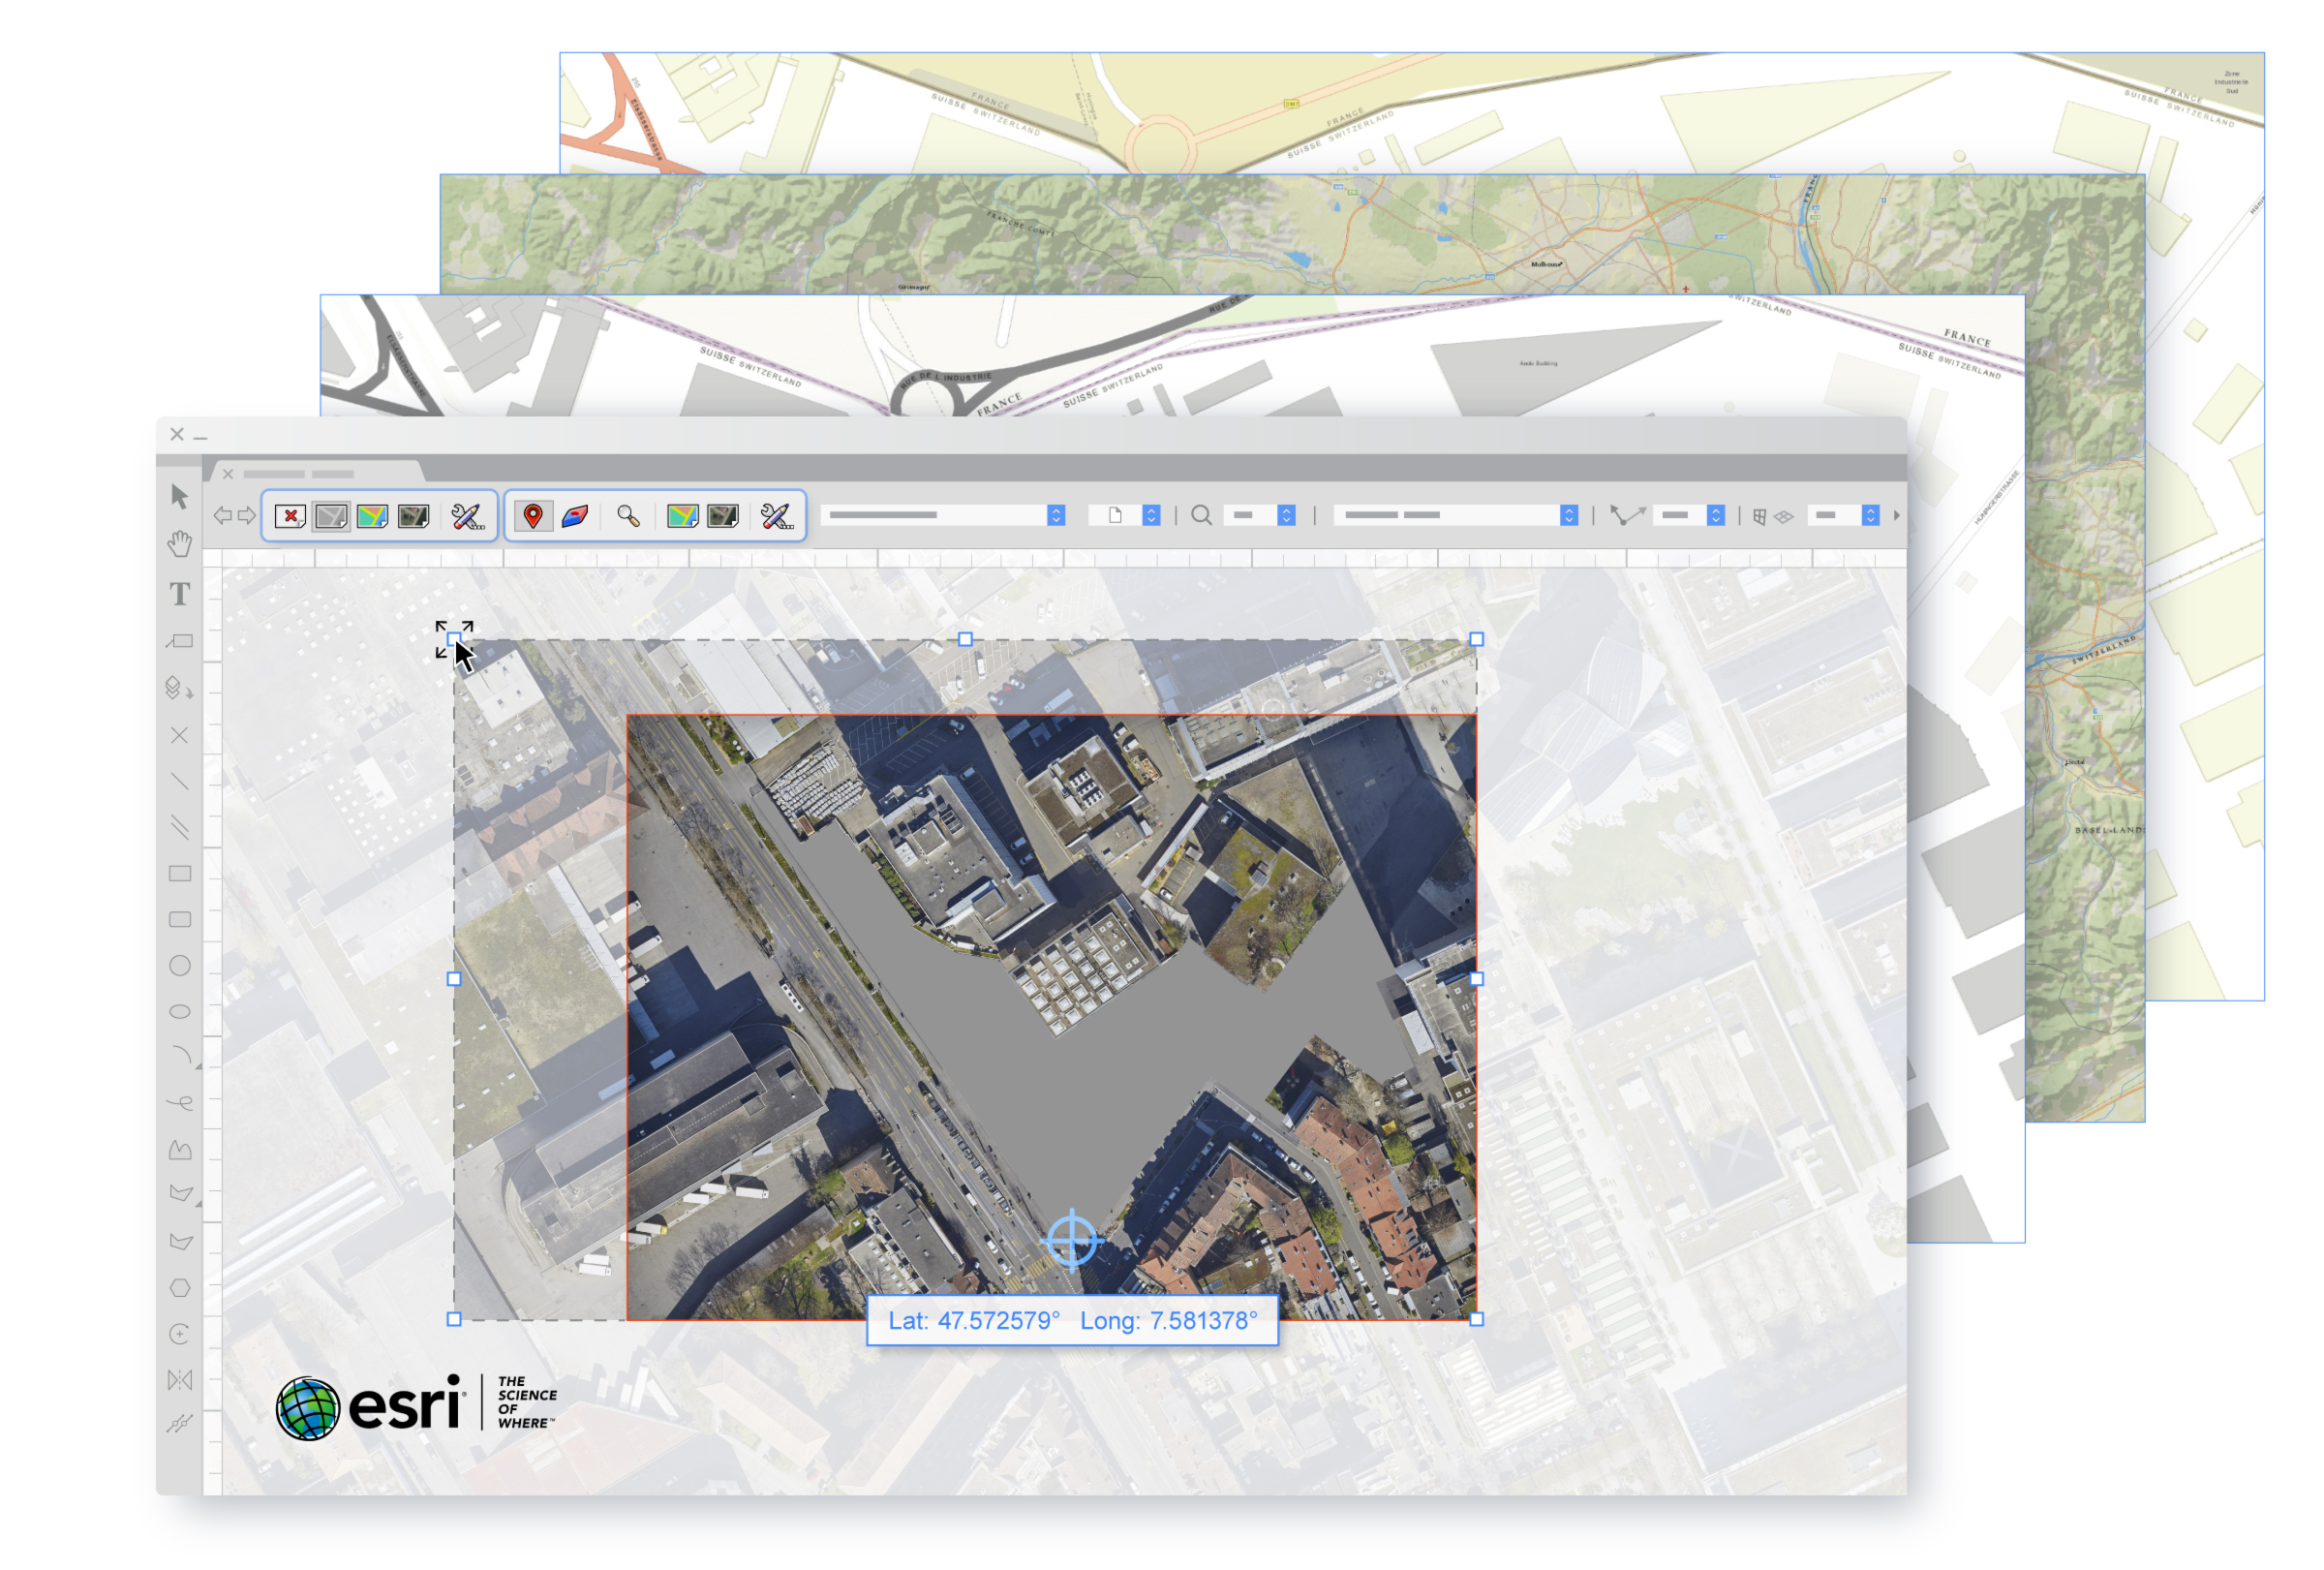Select the circle shape tool
The width and height of the screenshot is (2324, 1570).
(180, 966)
